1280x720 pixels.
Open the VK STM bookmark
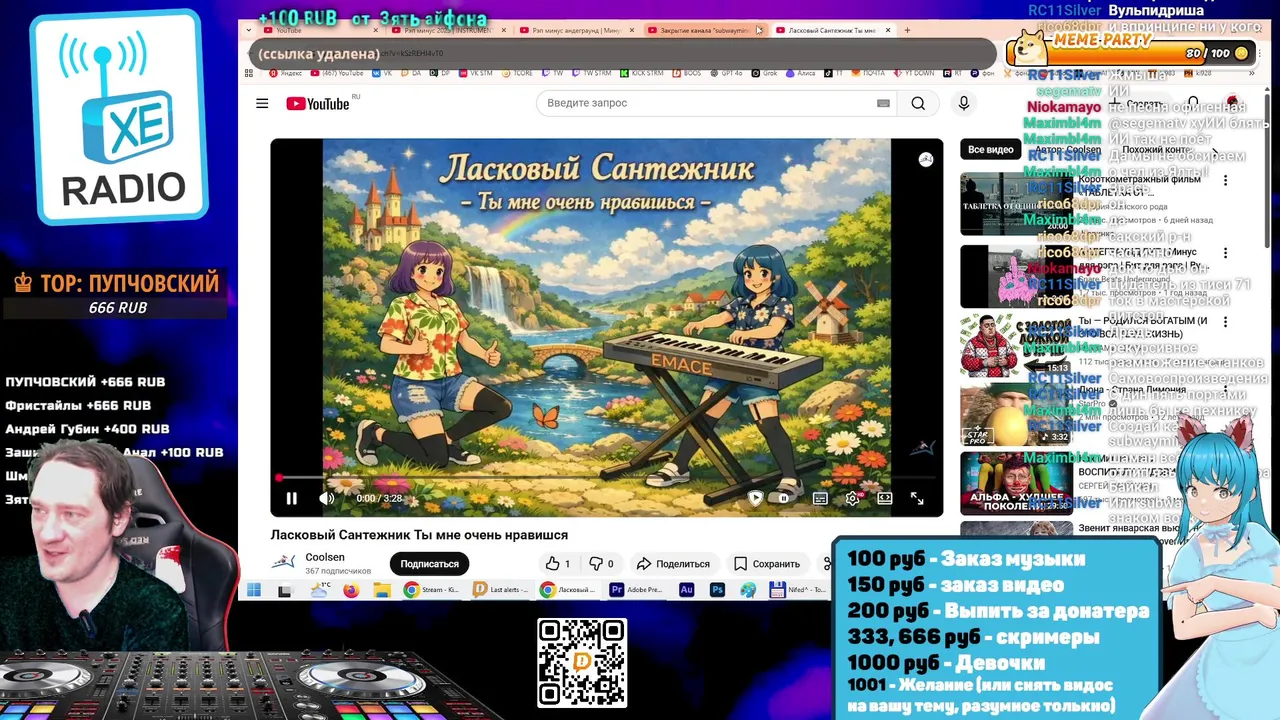(x=475, y=73)
